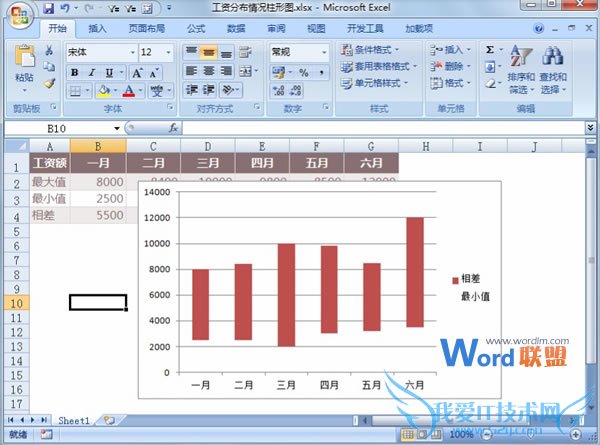Align text left
The width and height of the screenshot is (600, 445).
191,71
